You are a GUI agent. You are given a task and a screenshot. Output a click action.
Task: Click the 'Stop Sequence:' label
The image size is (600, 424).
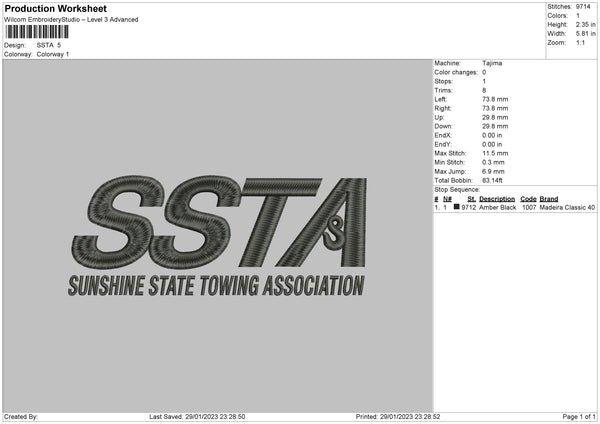[457, 189]
